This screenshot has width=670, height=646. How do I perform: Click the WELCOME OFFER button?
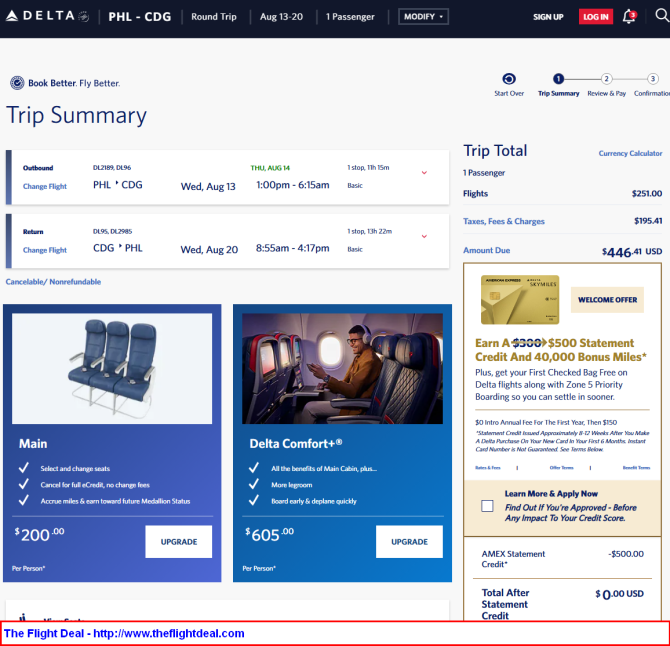[x=607, y=300]
